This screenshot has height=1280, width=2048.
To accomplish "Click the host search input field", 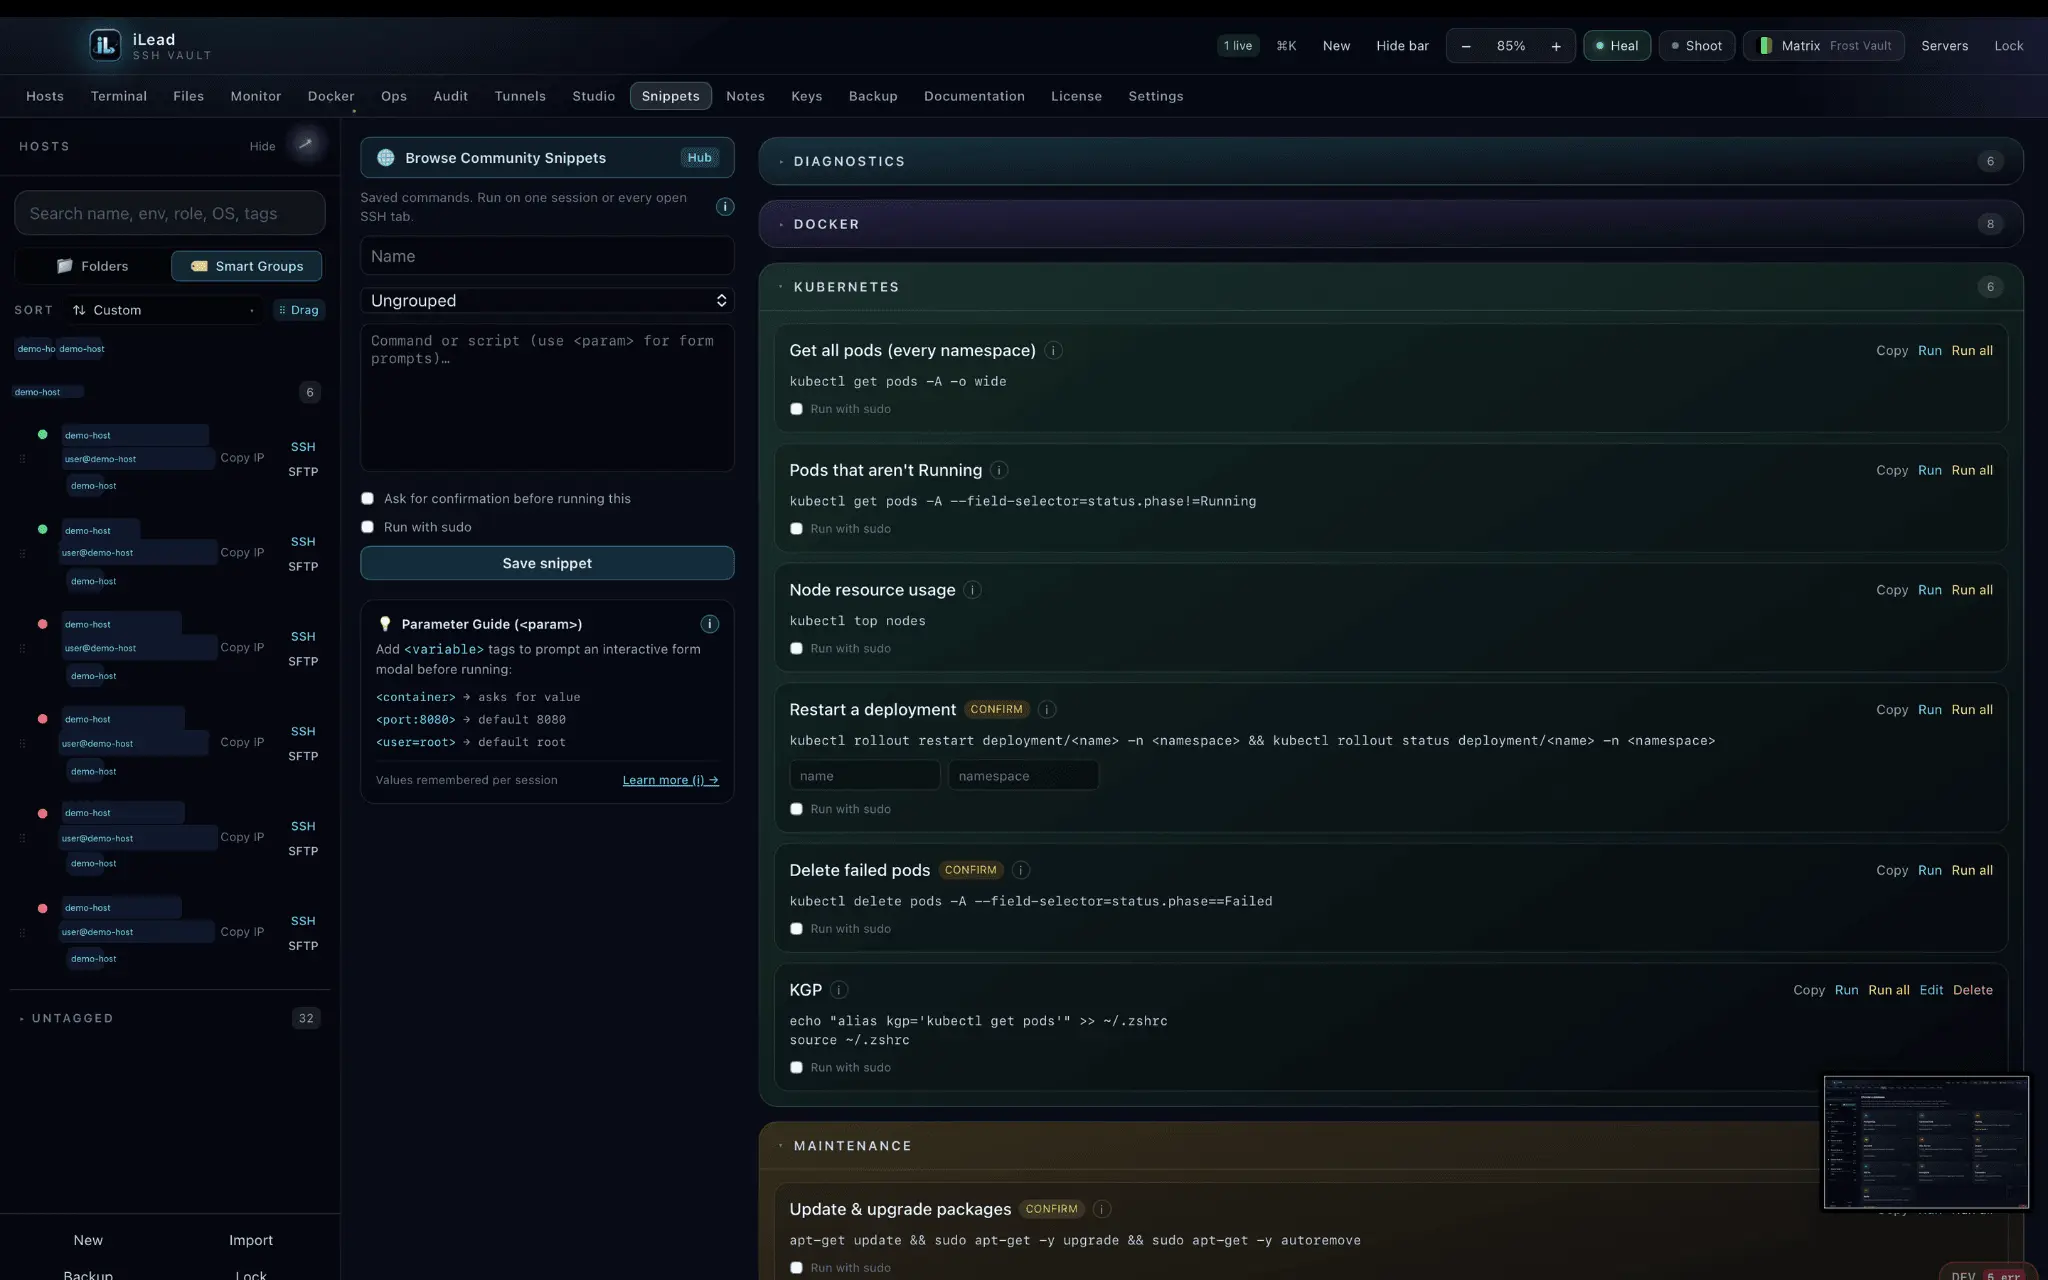I will [170, 213].
